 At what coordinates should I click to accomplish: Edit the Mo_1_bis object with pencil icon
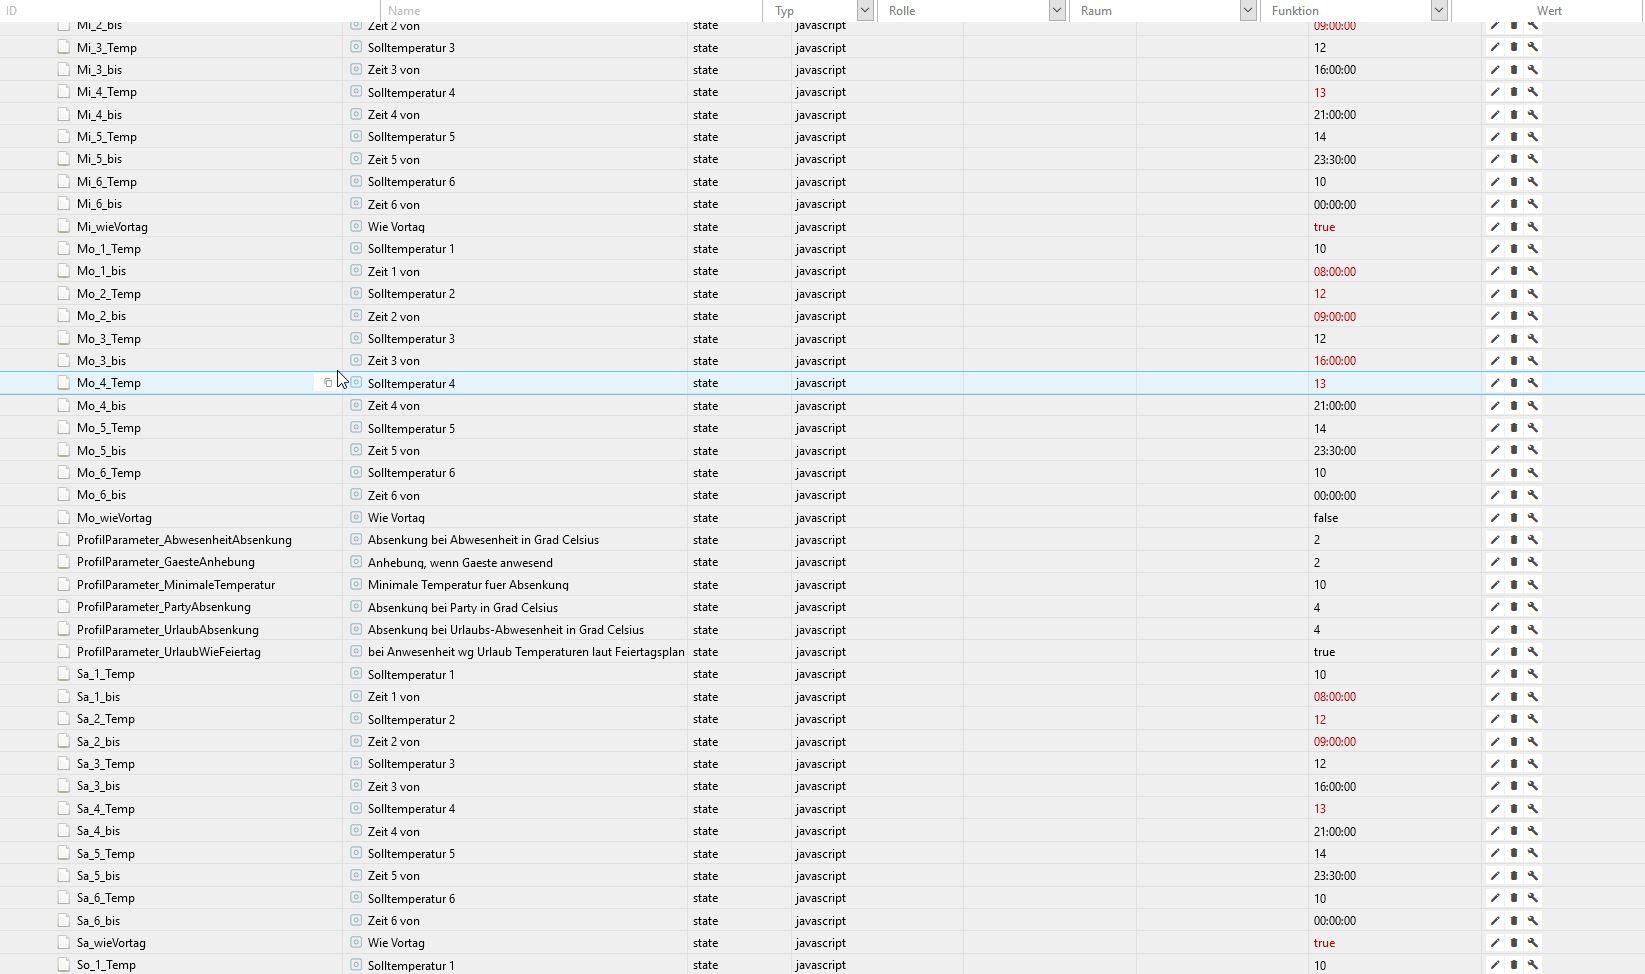pos(1495,271)
